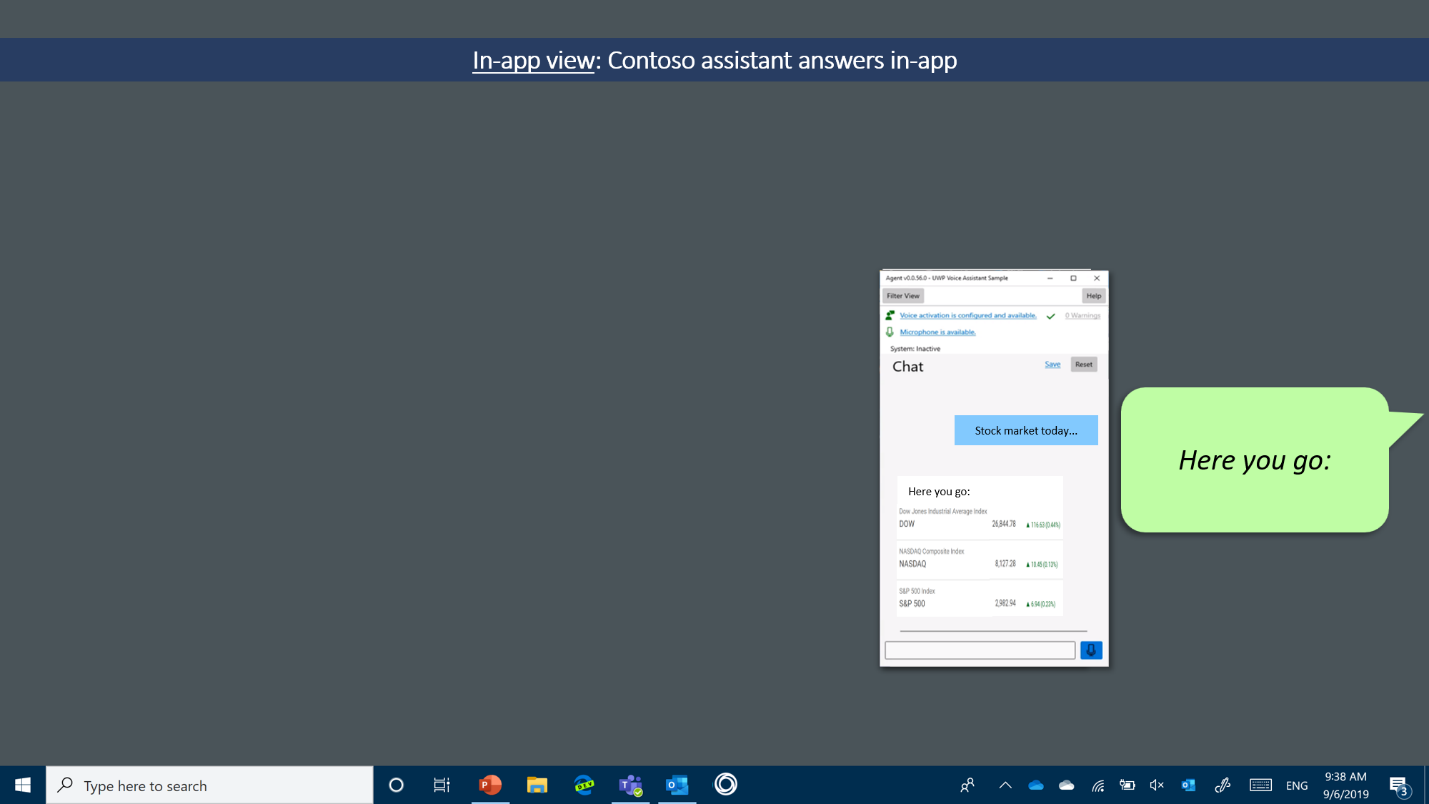Open Windows Ink Workspace pen icon

(x=1221, y=785)
